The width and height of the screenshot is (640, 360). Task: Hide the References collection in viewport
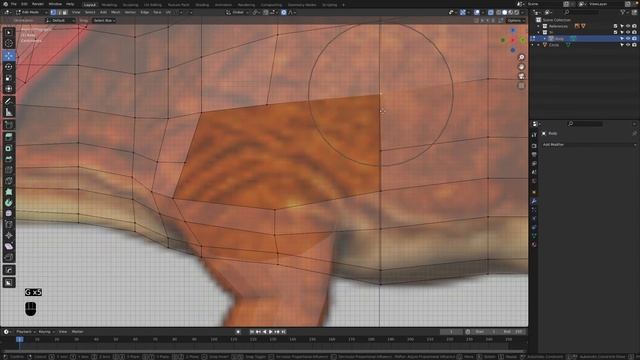coord(628,26)
